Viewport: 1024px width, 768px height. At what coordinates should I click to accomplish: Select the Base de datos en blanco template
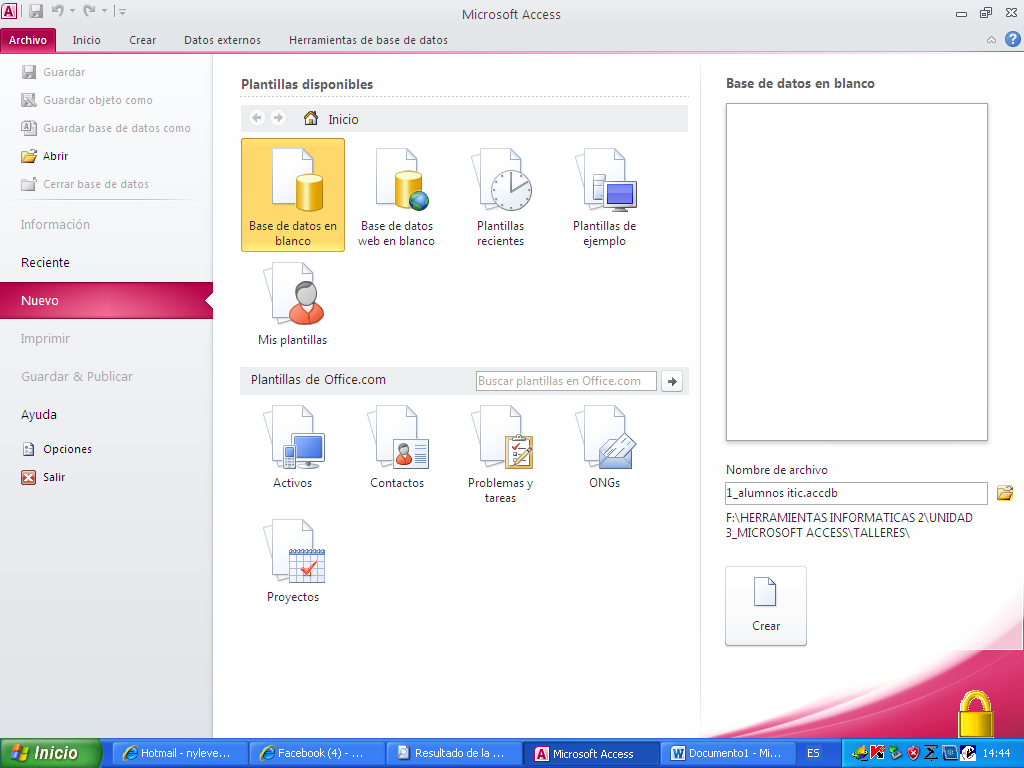[x=292, y=195]
